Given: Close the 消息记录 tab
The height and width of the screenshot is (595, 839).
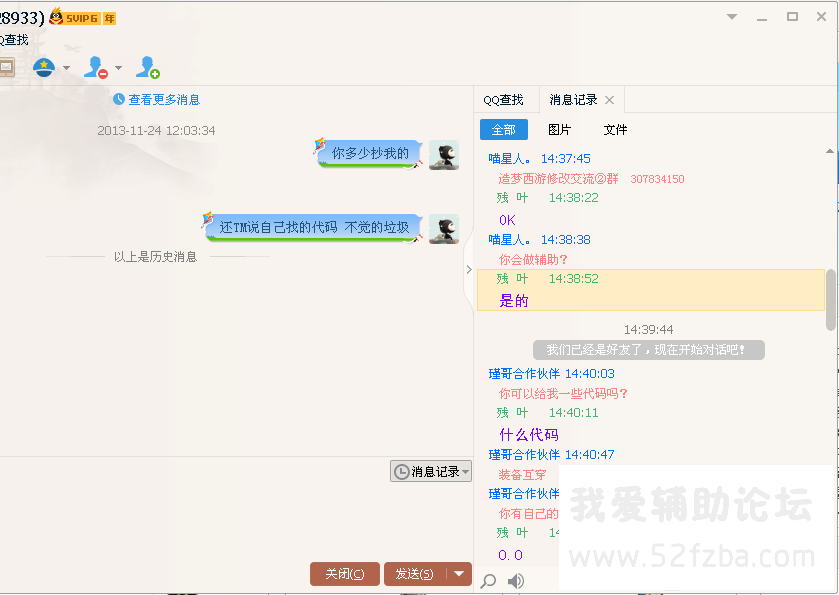Looking at the screenshot, I should 609,100.
